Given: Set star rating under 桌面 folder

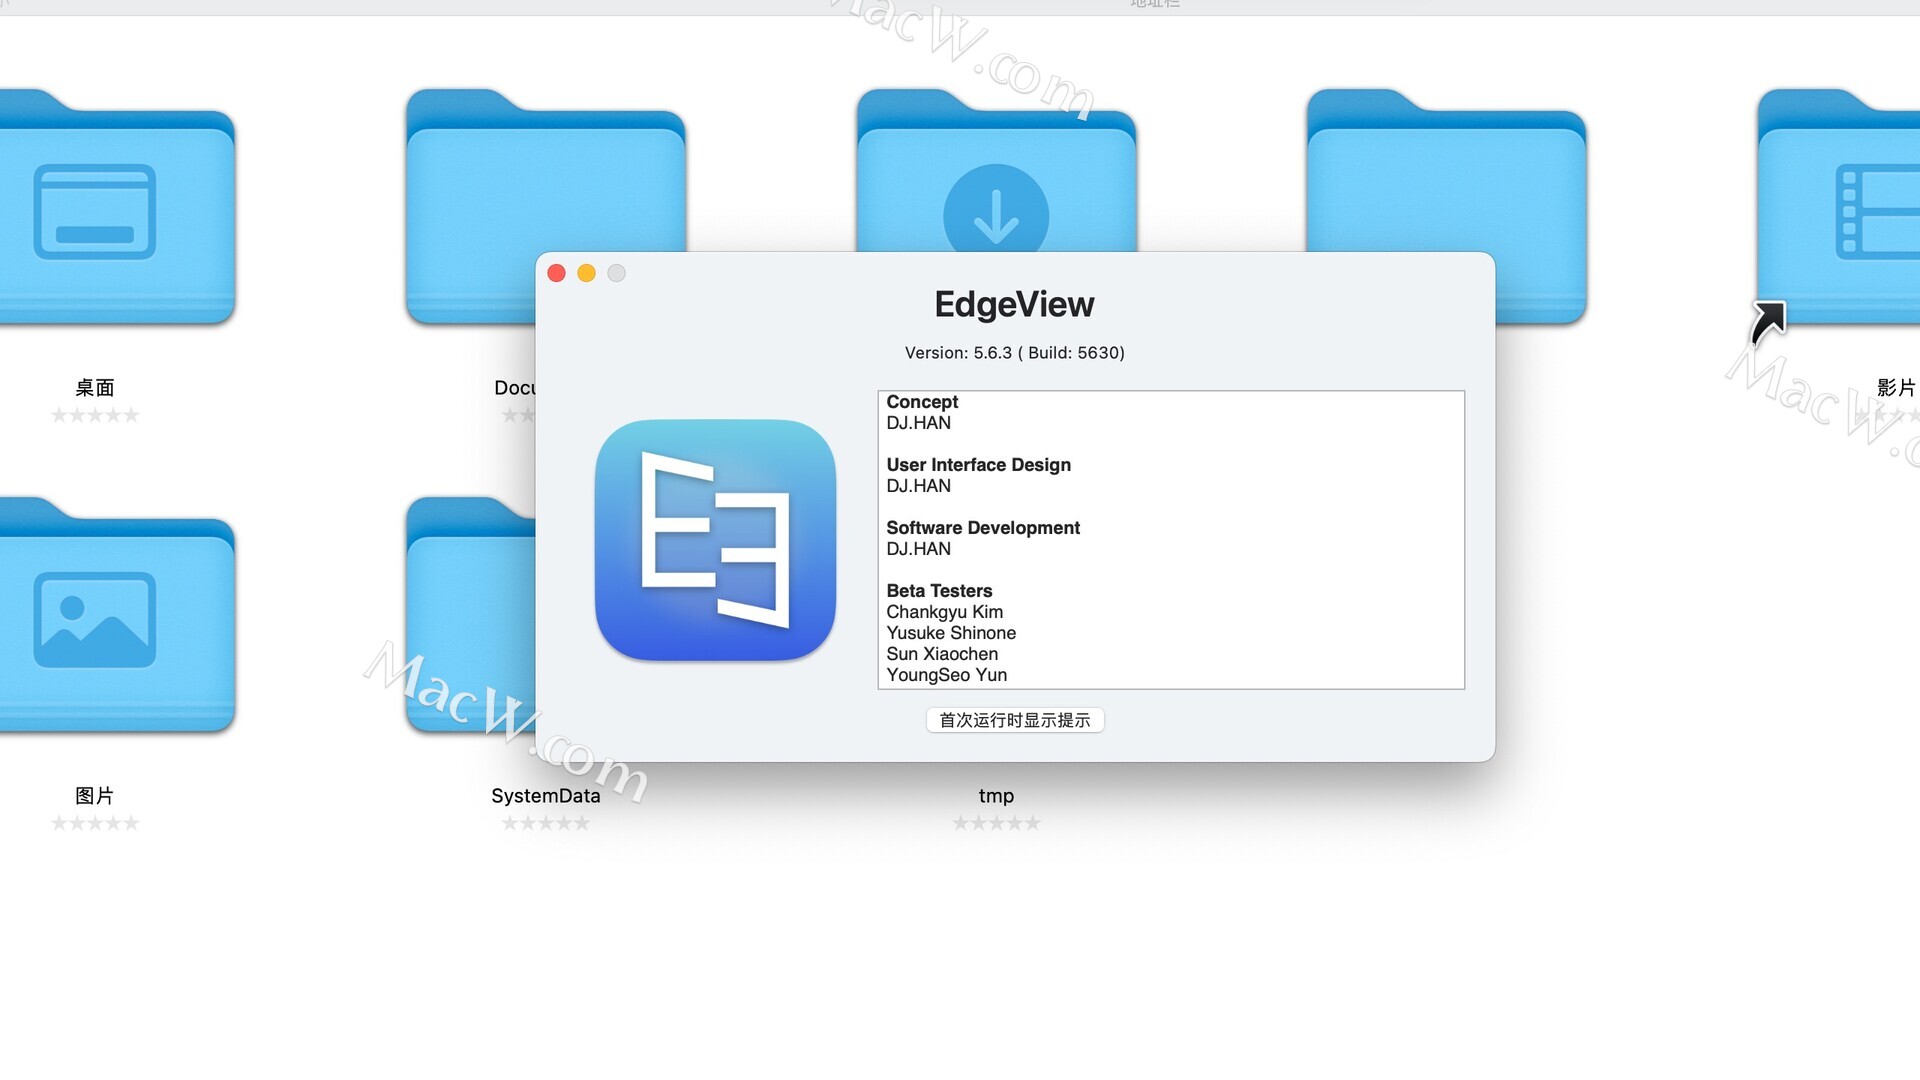Looking at the screenshot, I should [x=95, y=415].
